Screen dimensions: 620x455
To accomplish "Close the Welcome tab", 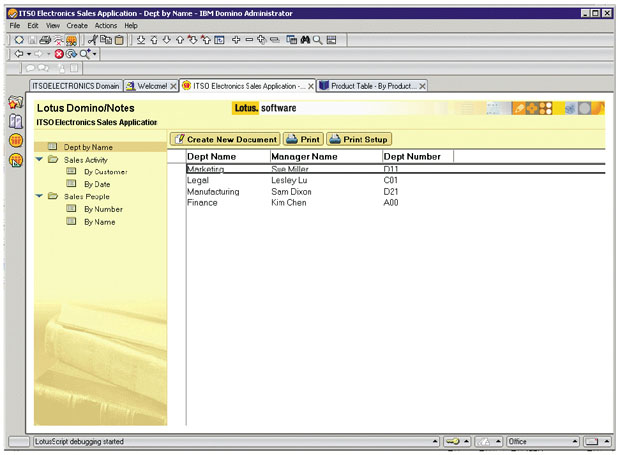I will pos(173,86).
